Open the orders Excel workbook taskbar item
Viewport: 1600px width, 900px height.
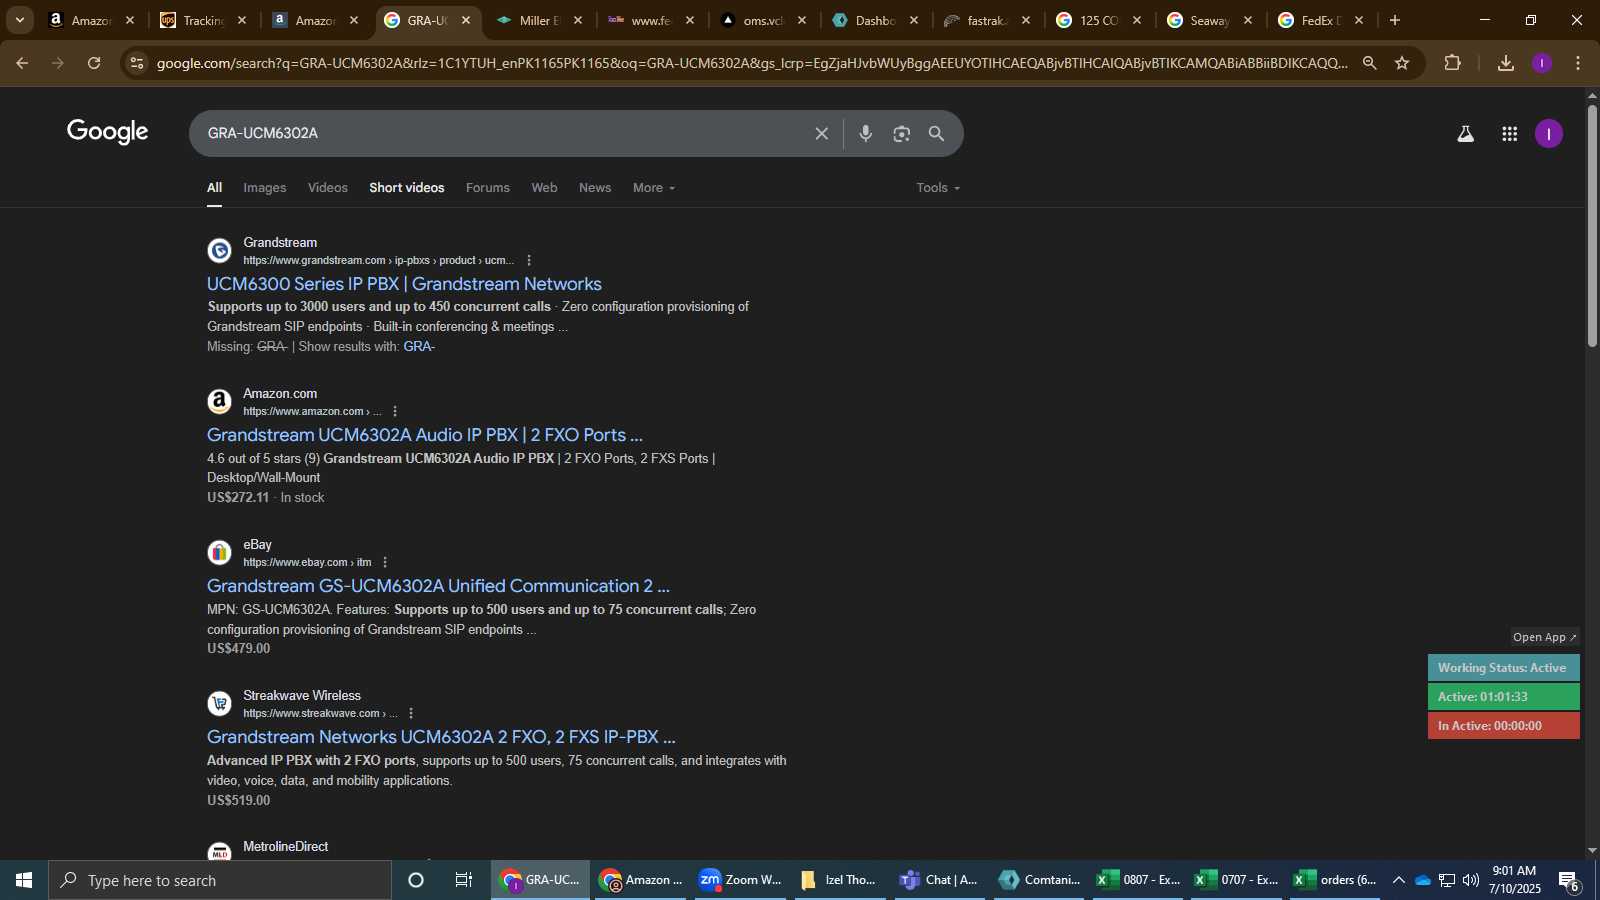tap(1336, 880)
